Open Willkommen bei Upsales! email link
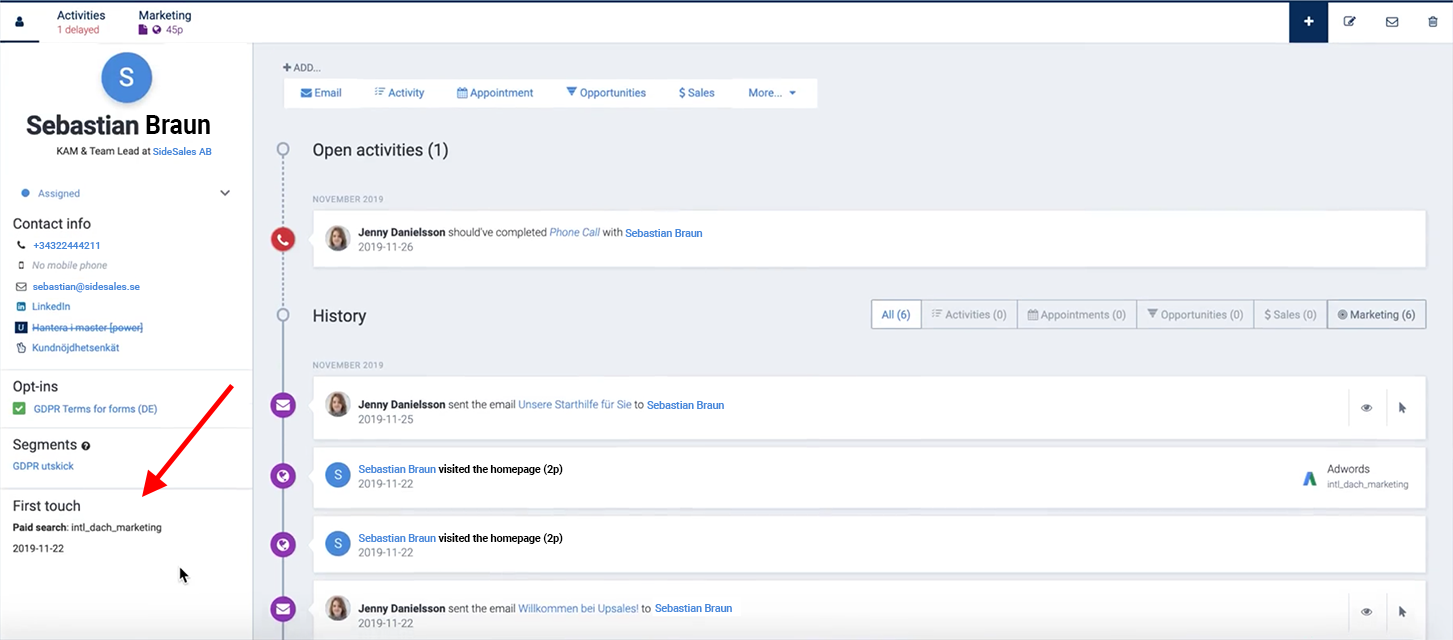 (x=578, y=608)
